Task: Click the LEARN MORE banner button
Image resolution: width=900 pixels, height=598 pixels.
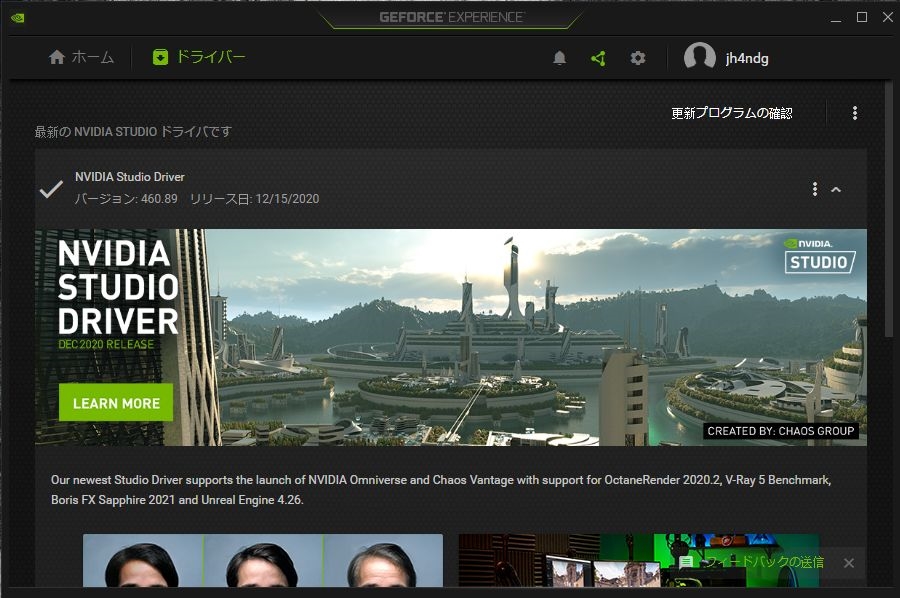Action: [116, 403]
